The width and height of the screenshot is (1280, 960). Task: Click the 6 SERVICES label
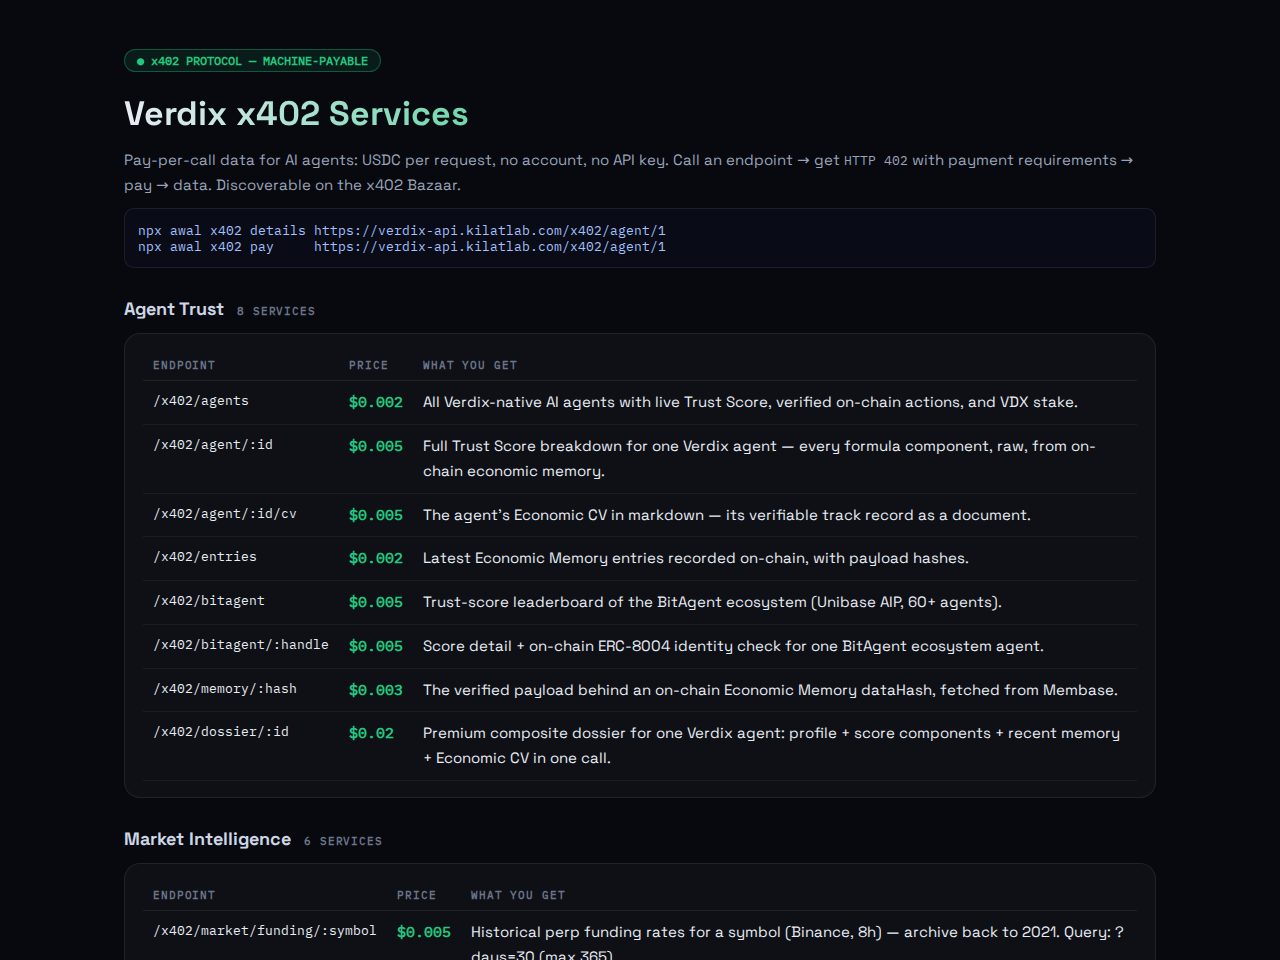click(343, 841)
